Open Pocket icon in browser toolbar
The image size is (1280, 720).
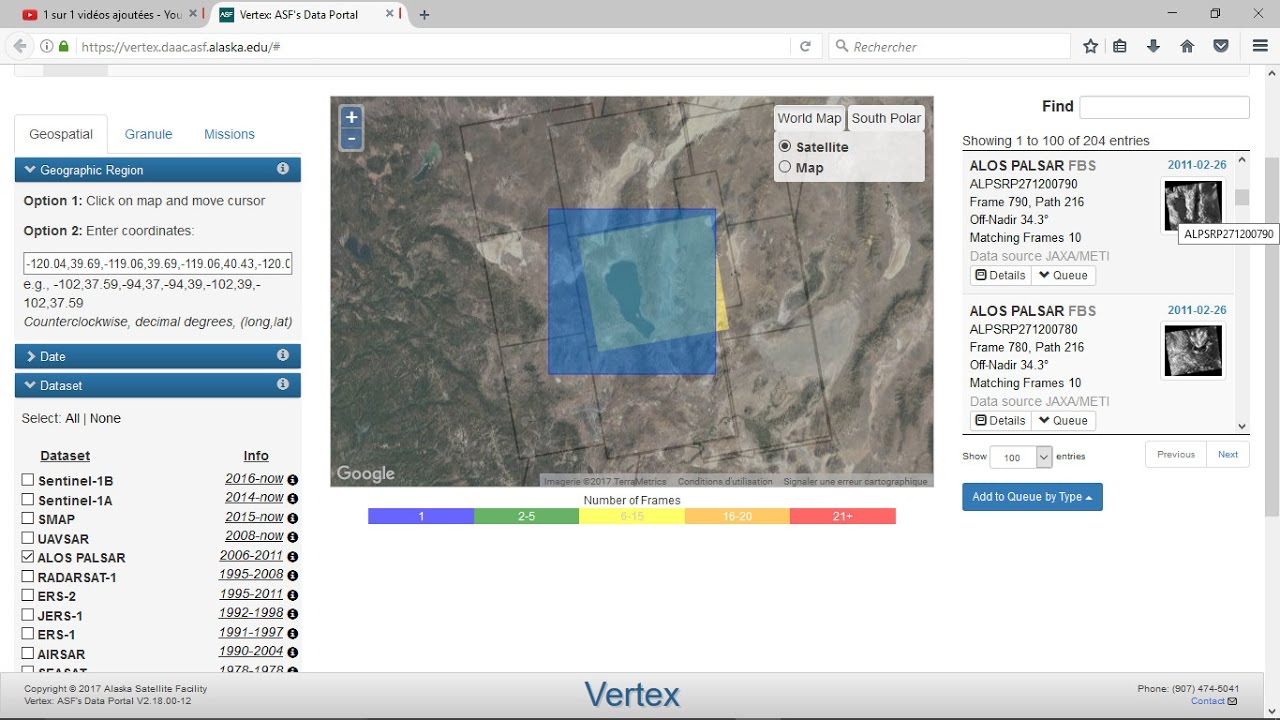(1221, 46)
